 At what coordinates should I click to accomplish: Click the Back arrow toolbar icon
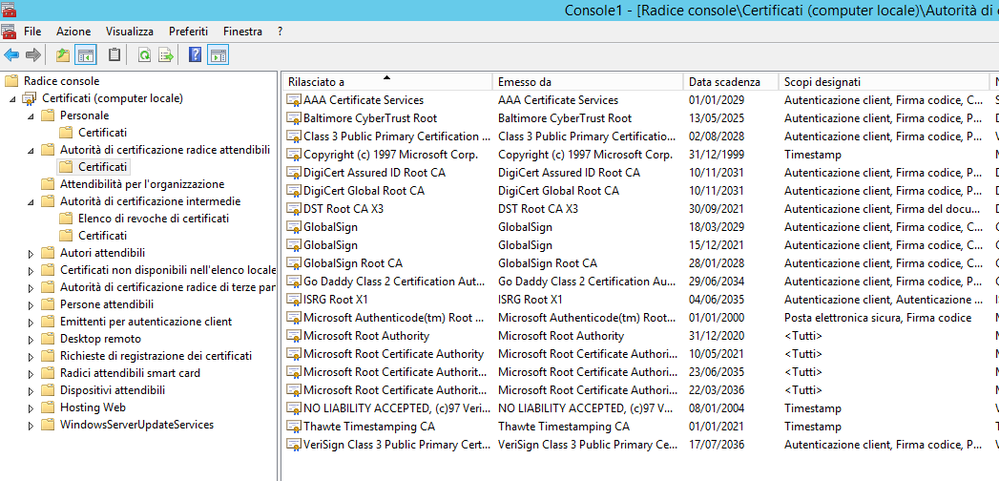[11, 55]
